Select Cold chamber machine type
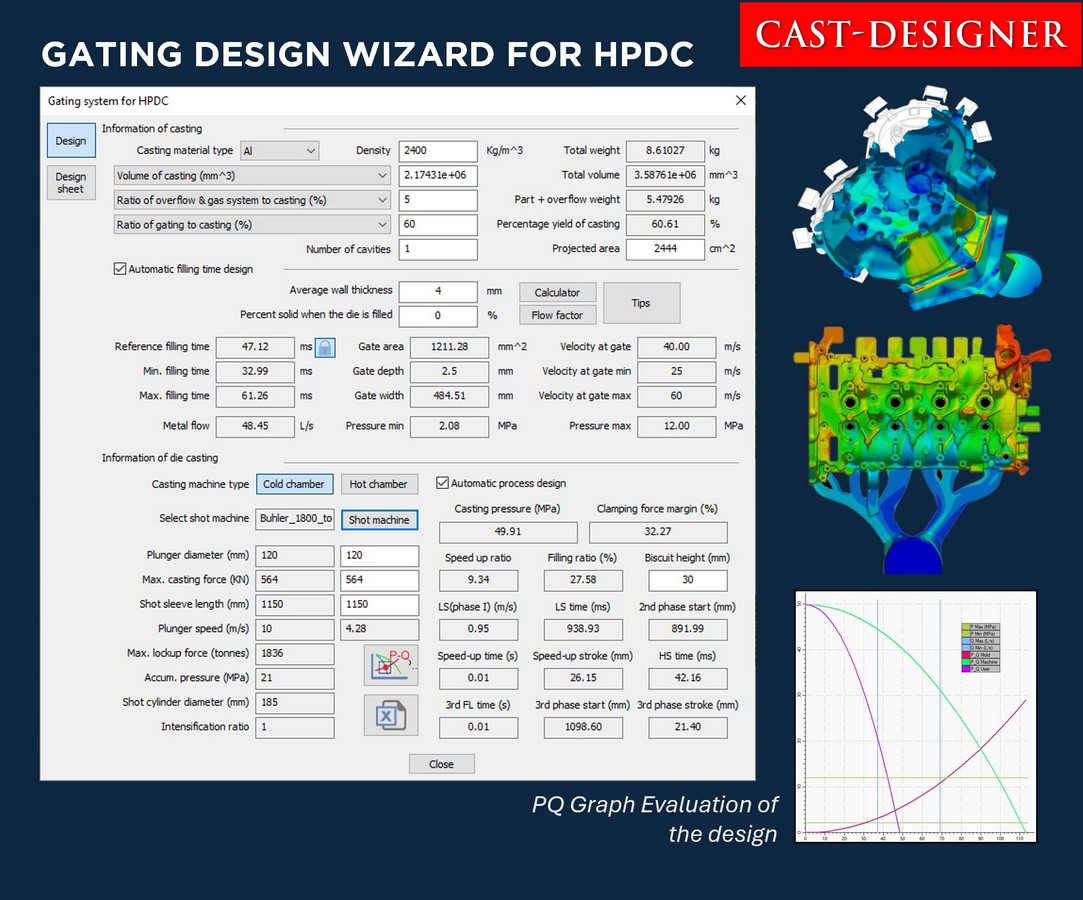The image size is (1083, 900). tap(293, 484)
